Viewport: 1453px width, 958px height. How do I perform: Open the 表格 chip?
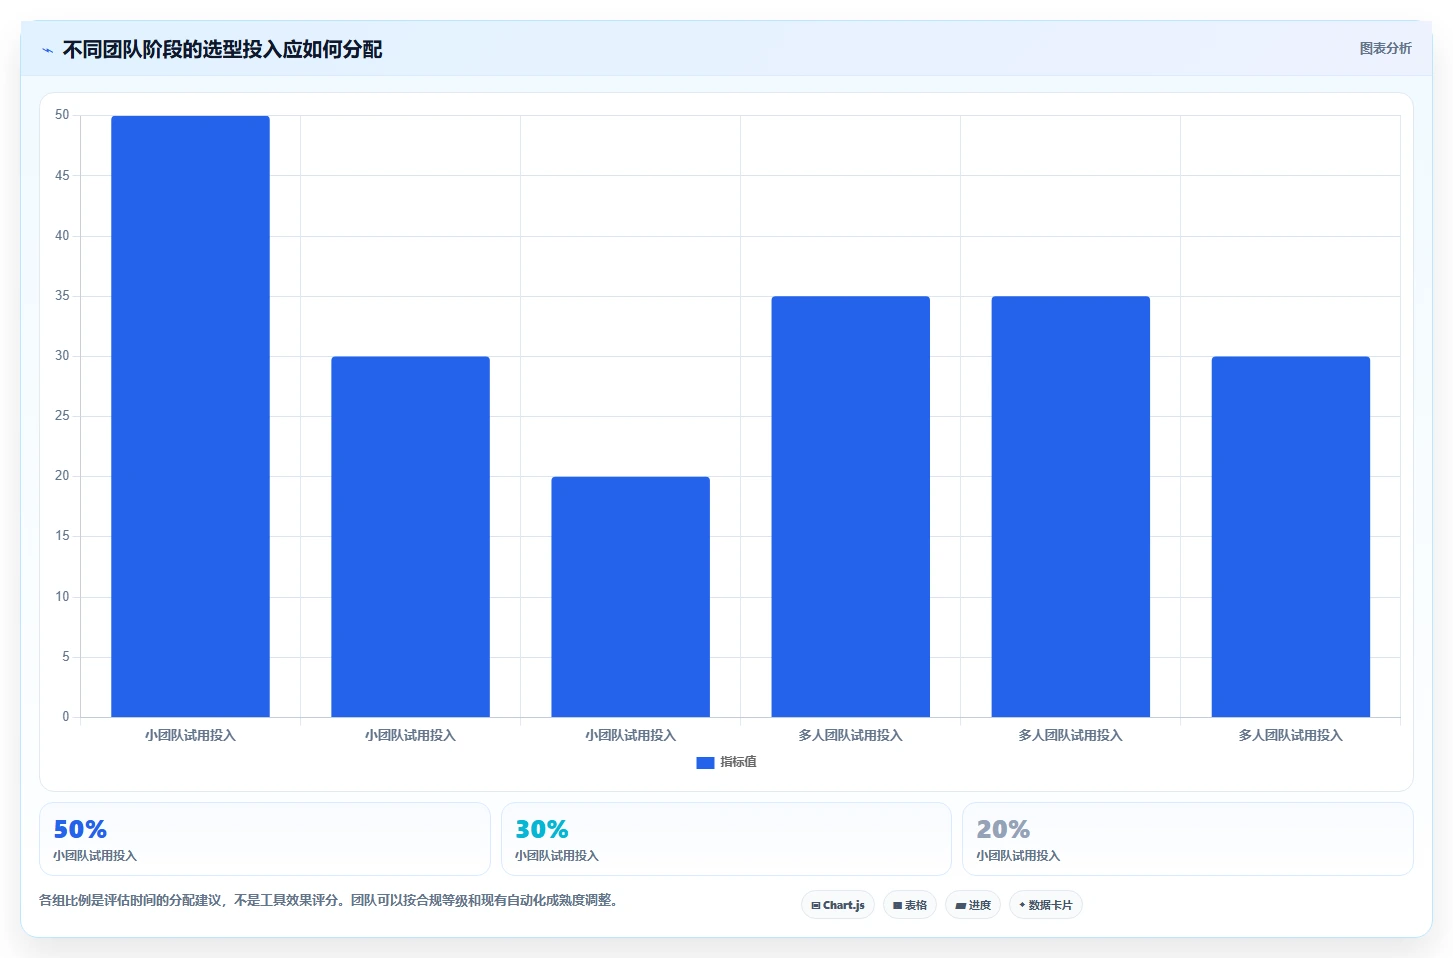click(910, 905)
